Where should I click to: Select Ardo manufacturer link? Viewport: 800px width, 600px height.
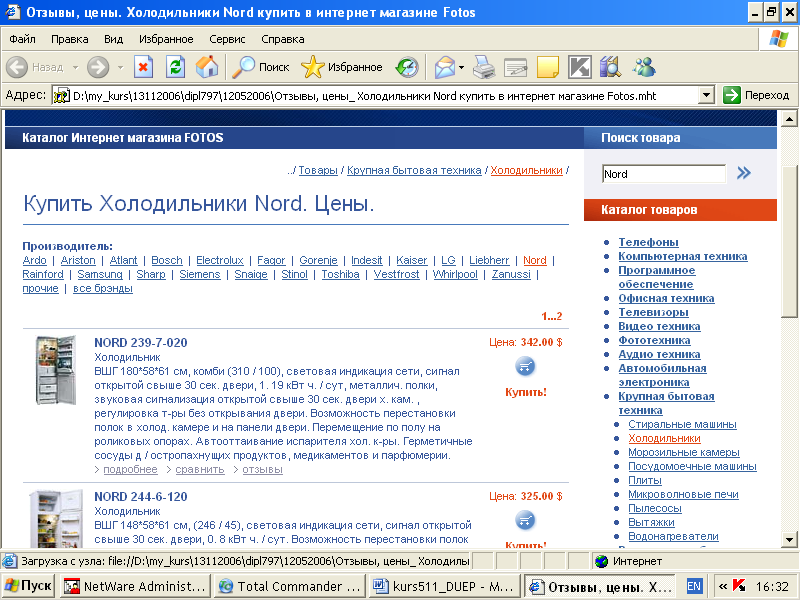35,260
